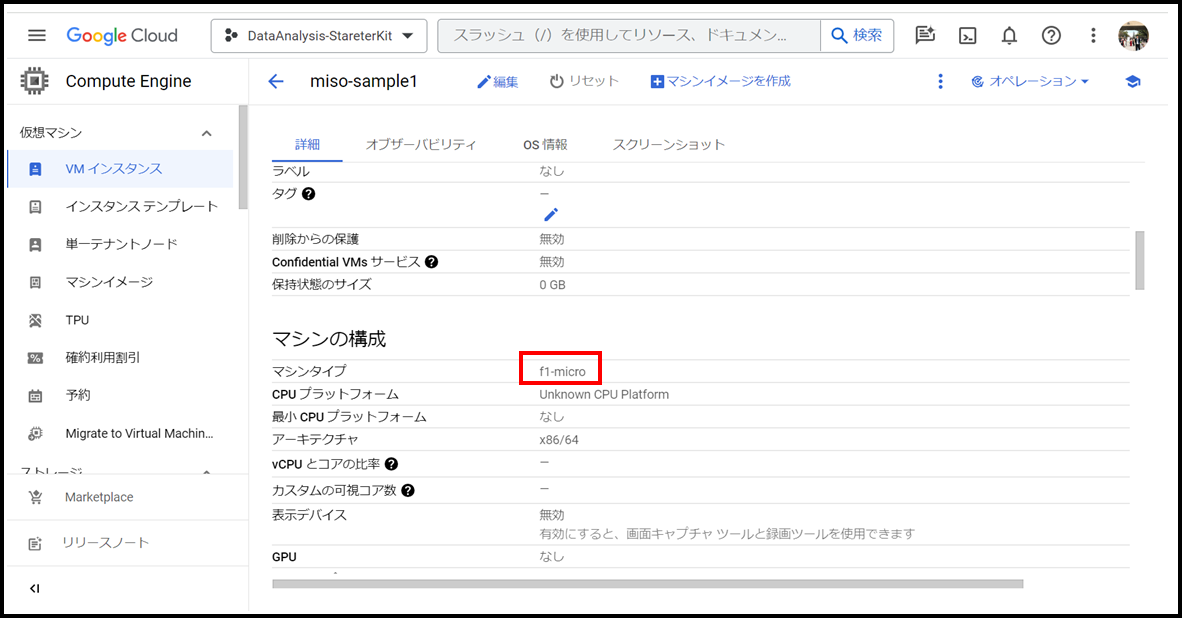This screenshot has width=1182, height=618.
Task: Switch to the オブザーバビリティ tab
Action: [x=421, y=144]
